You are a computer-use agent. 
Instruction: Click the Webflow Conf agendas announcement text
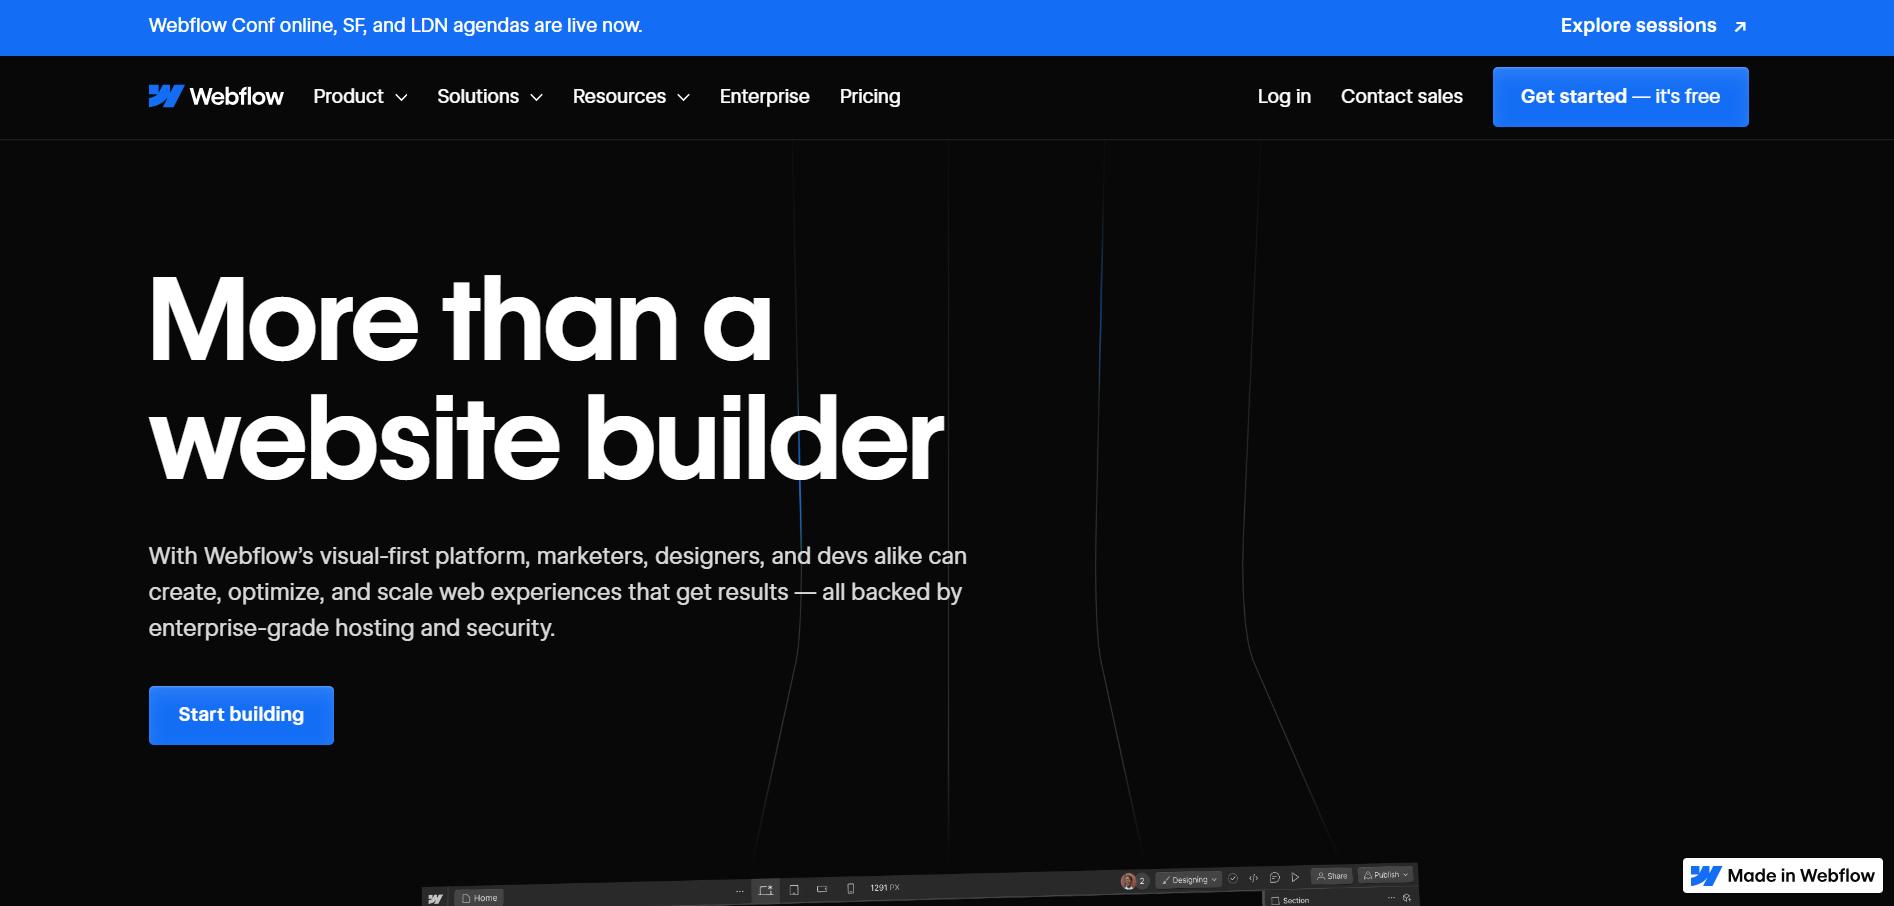coord(396,26)
